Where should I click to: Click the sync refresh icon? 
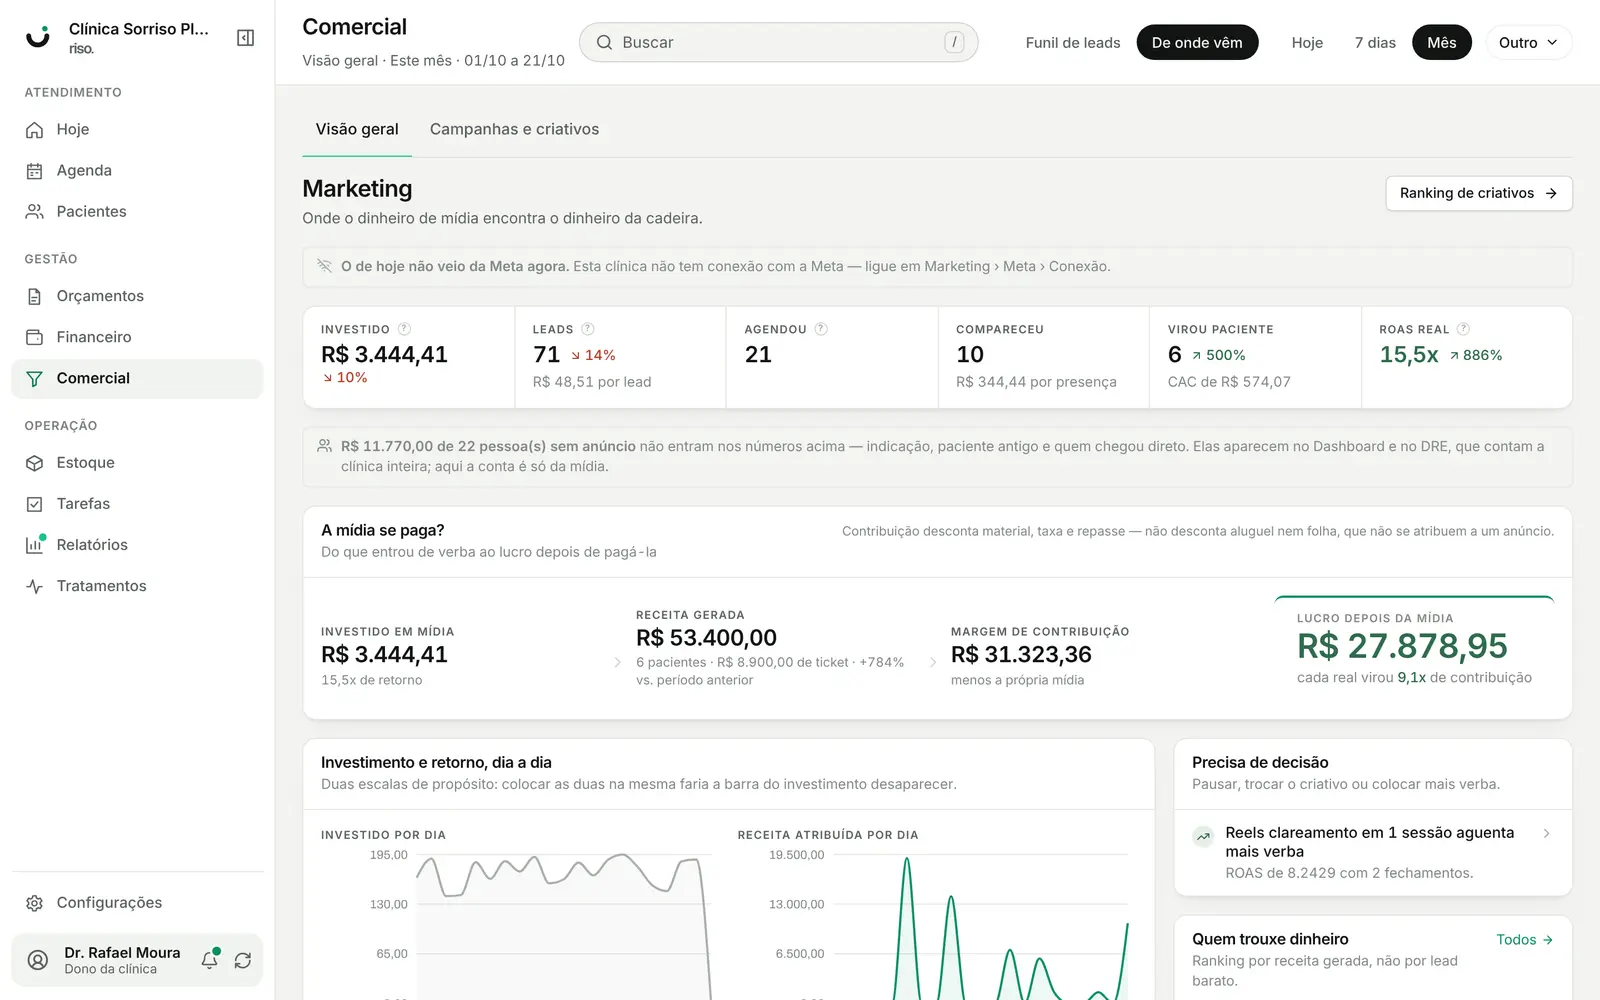pyautogui.click(x=243, y=960)
